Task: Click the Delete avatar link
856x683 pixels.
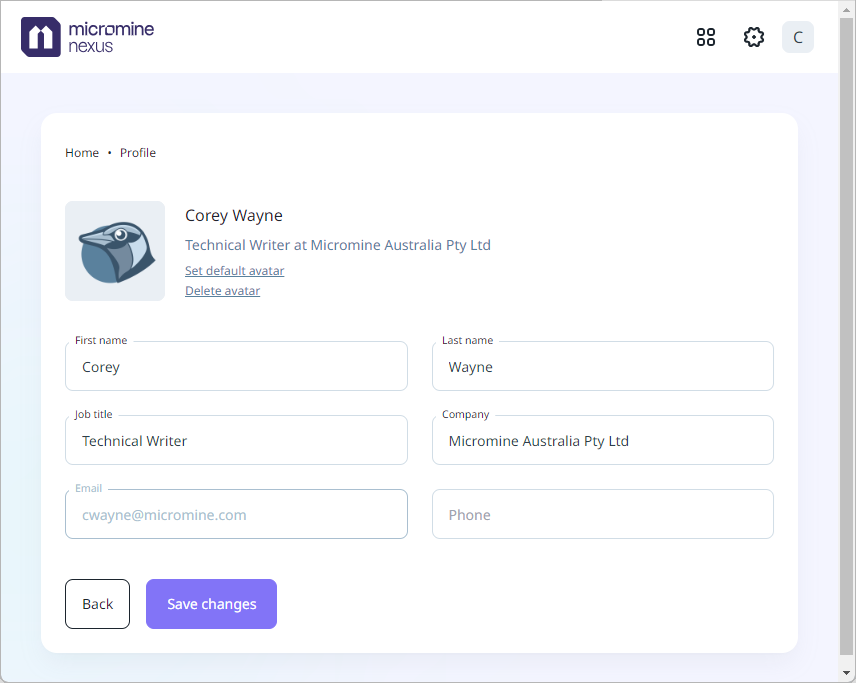Action: pyautogui.click(x=222, y=291)
